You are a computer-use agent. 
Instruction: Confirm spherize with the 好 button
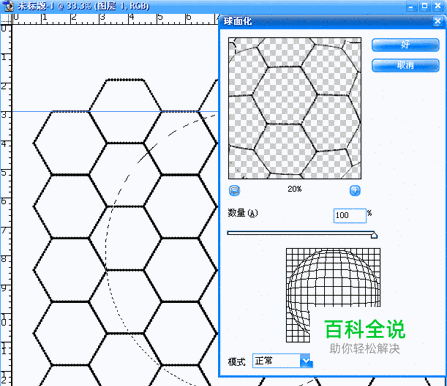[405, 45]
